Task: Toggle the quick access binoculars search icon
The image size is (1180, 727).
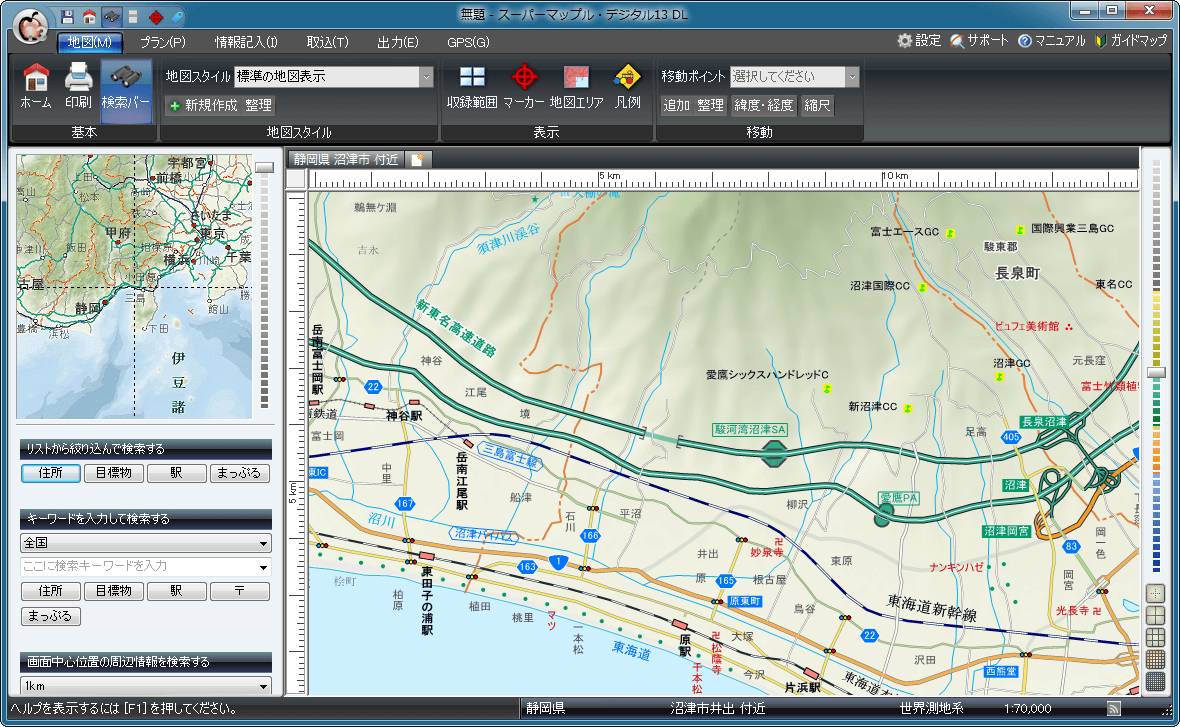Action: tap(111, 17)
